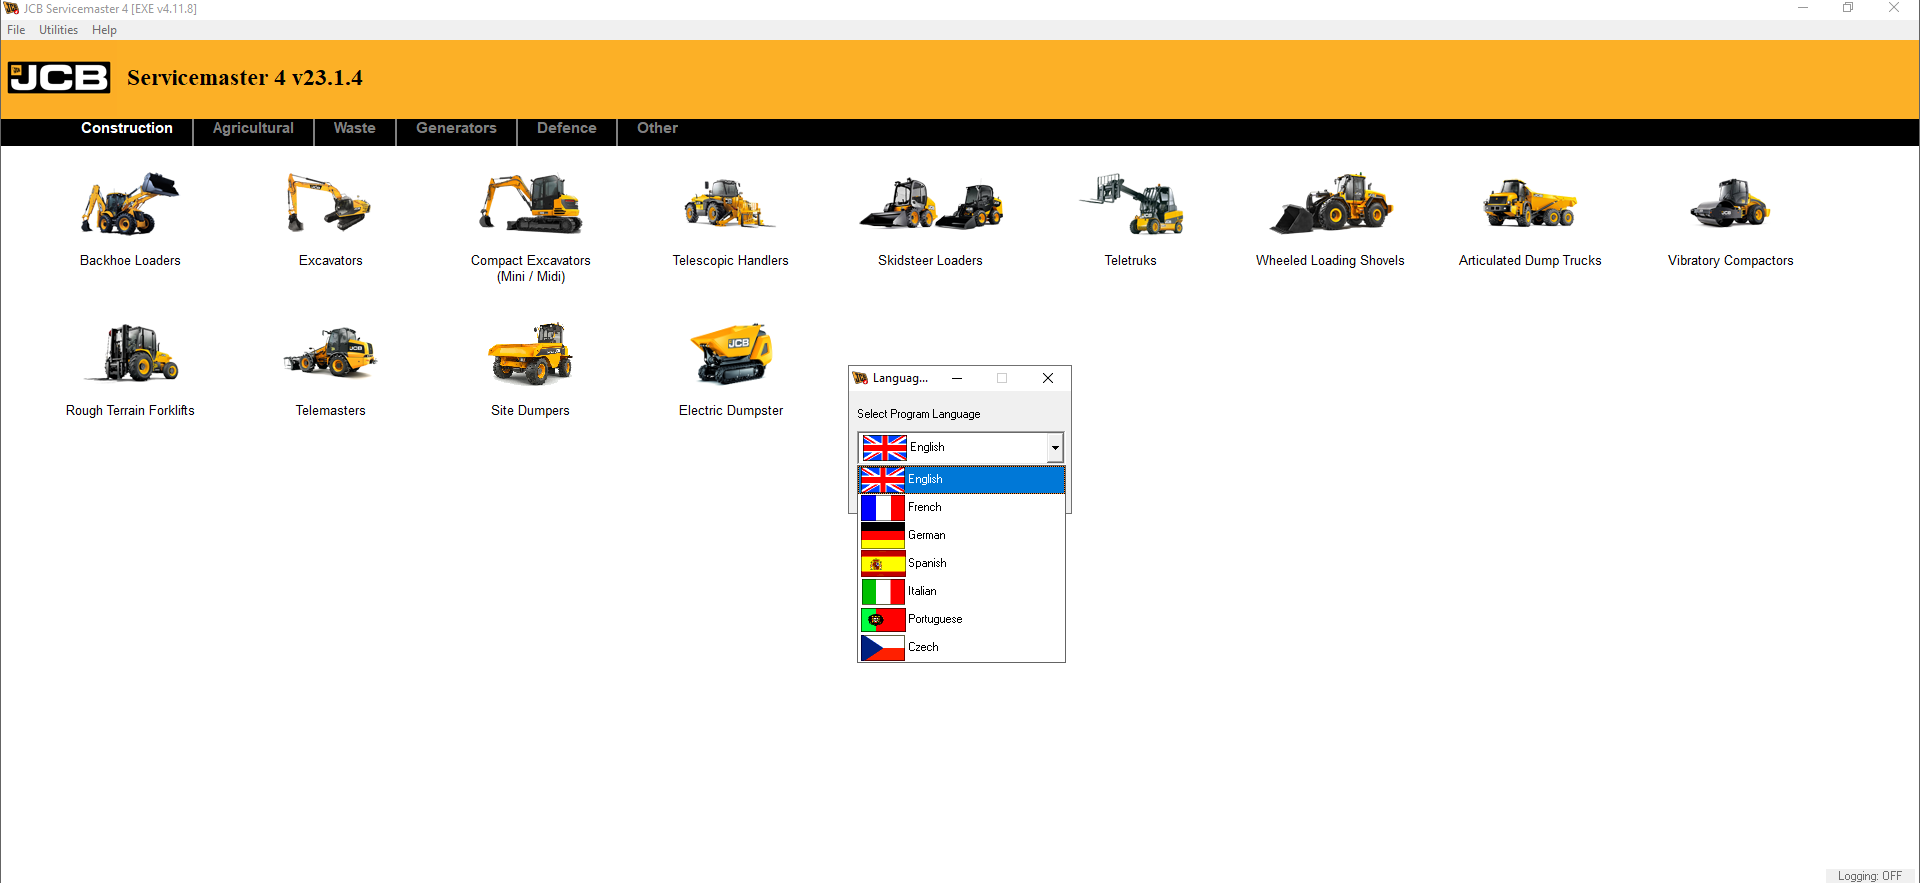Image resolution: width=1920 pixels, height=883 pixels.
Task: Open the Utilities menu
Action: click(x=58, y=30)
